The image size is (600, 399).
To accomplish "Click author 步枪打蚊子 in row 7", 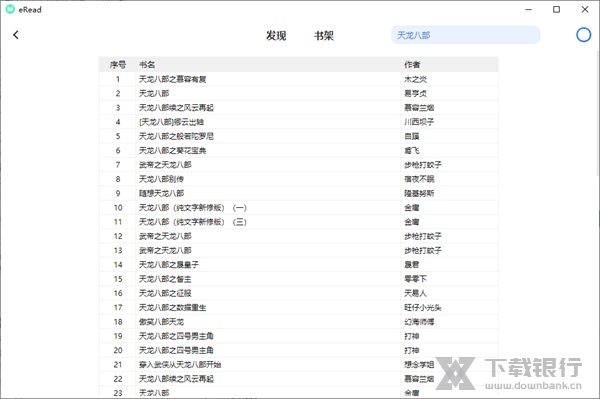I will coord(423,165).
